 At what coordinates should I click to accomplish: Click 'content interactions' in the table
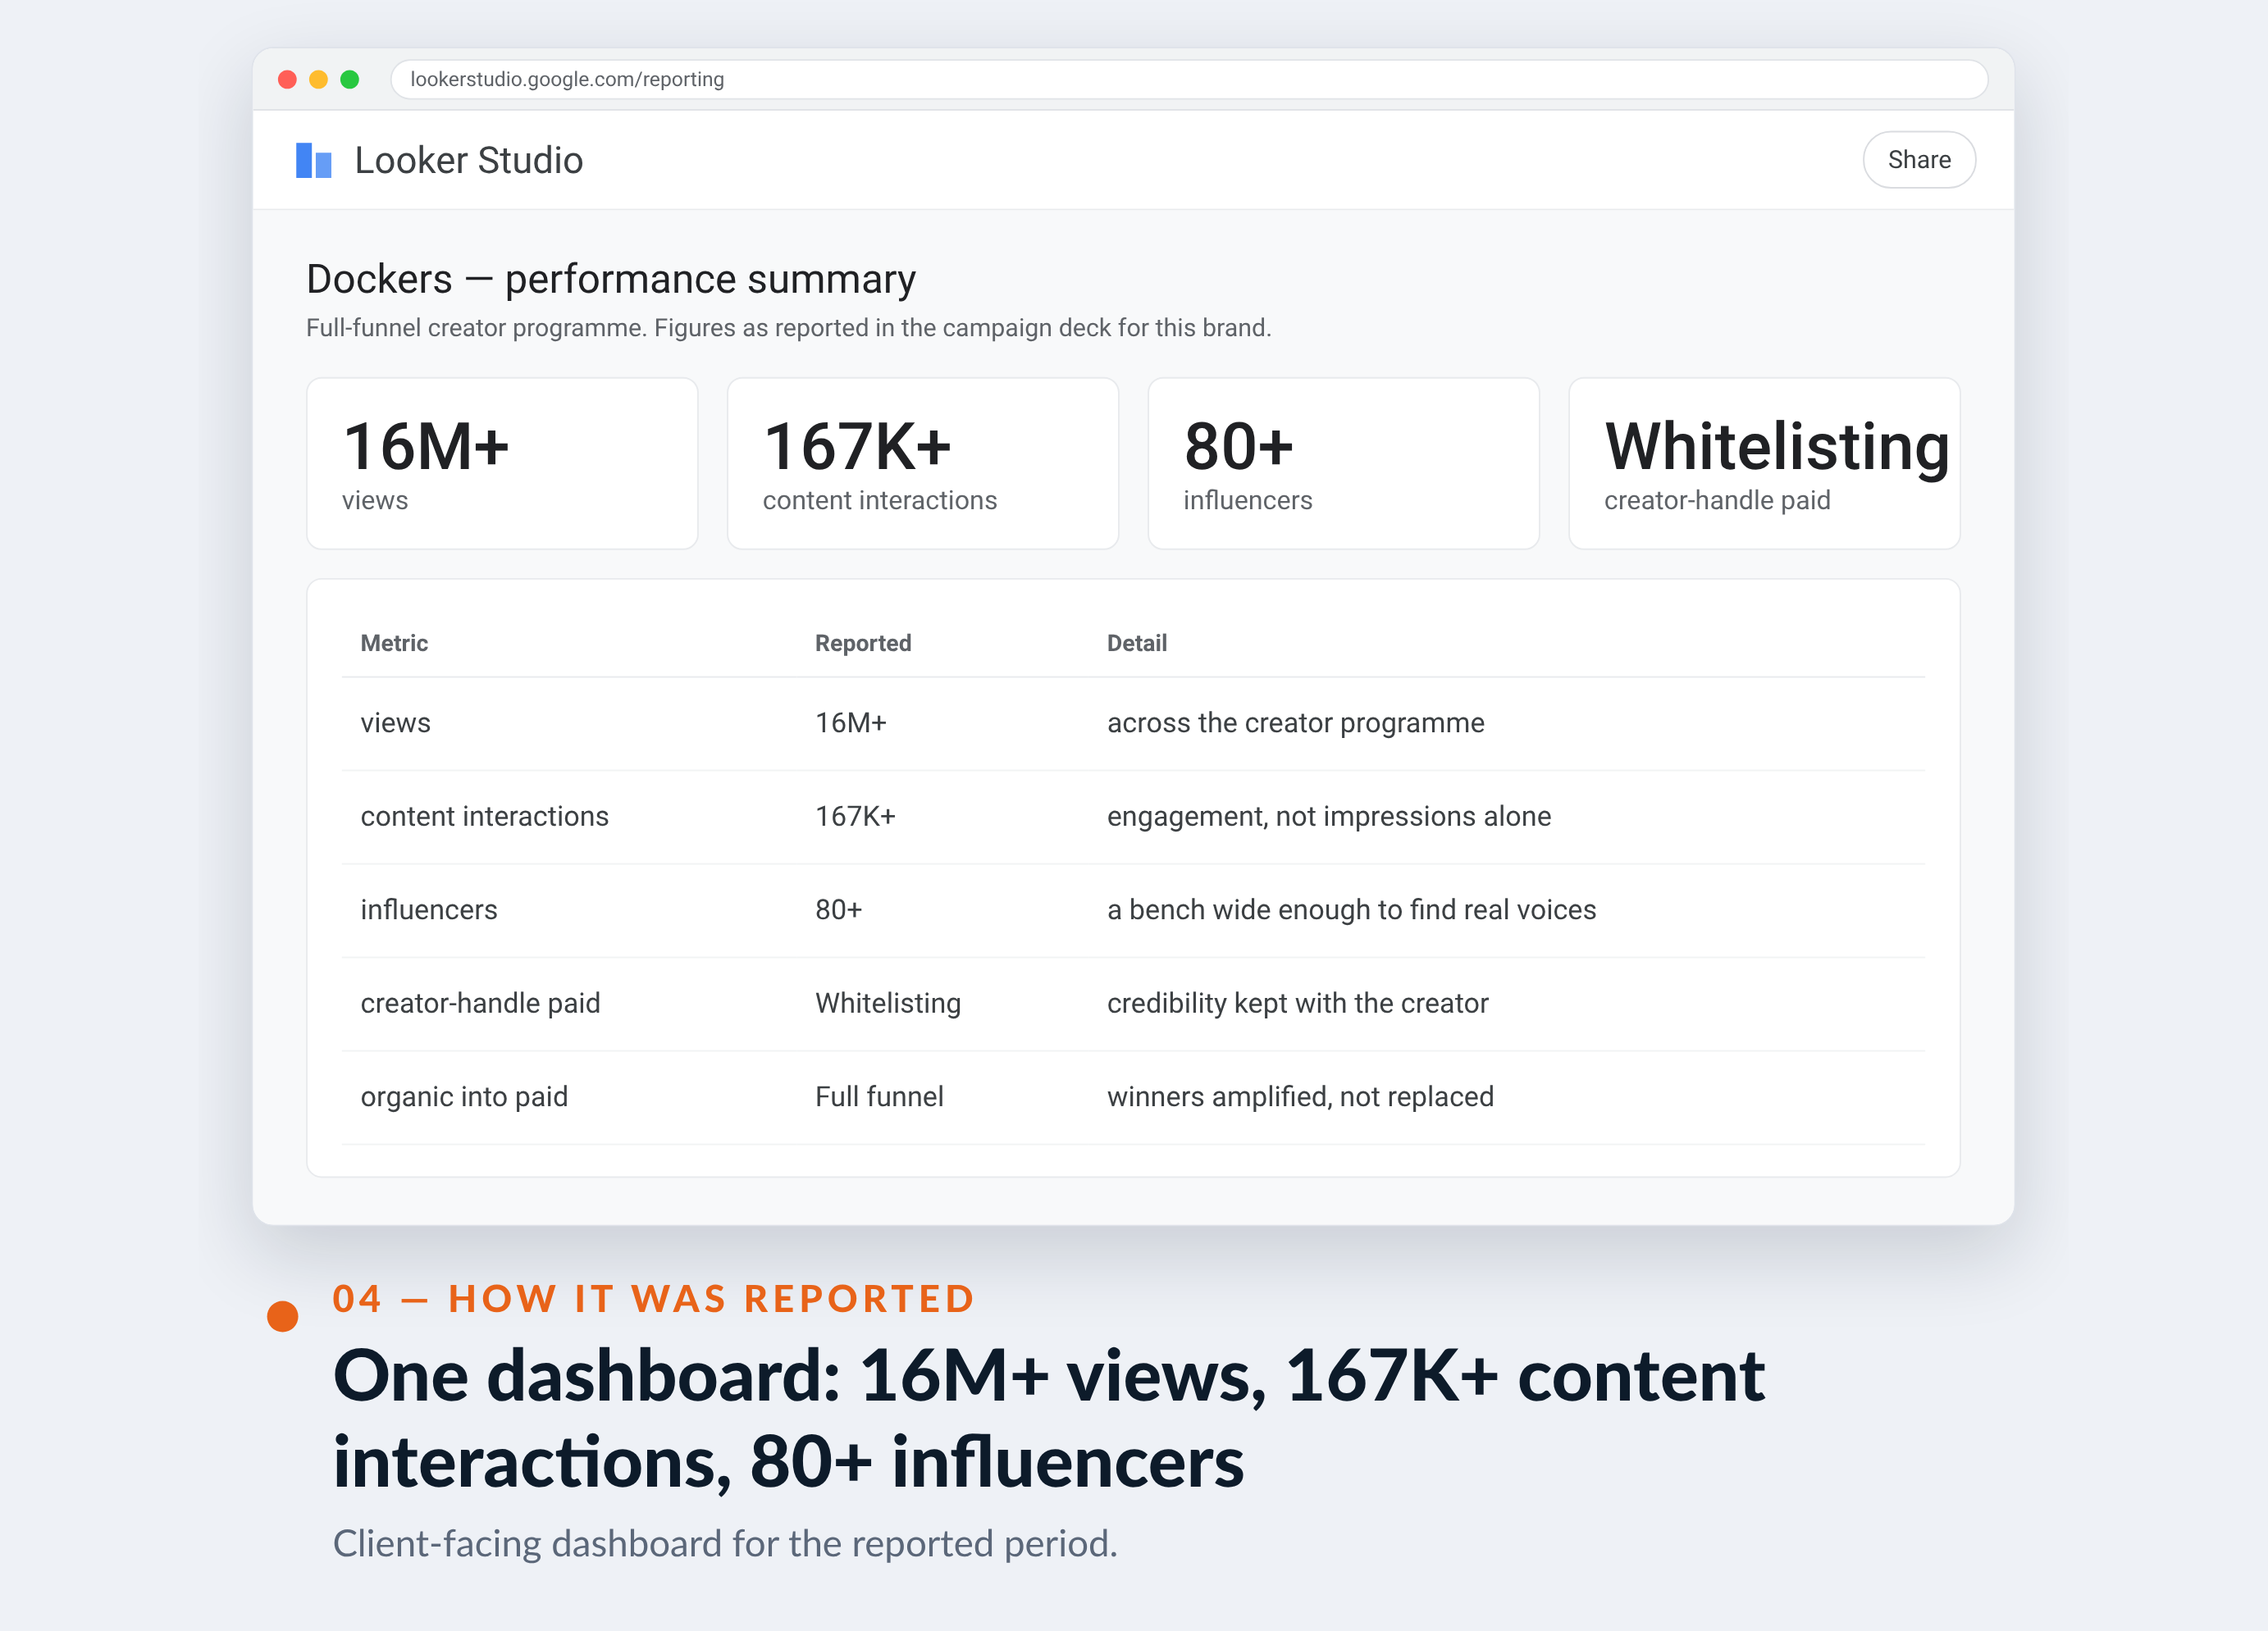coord(484,816)
